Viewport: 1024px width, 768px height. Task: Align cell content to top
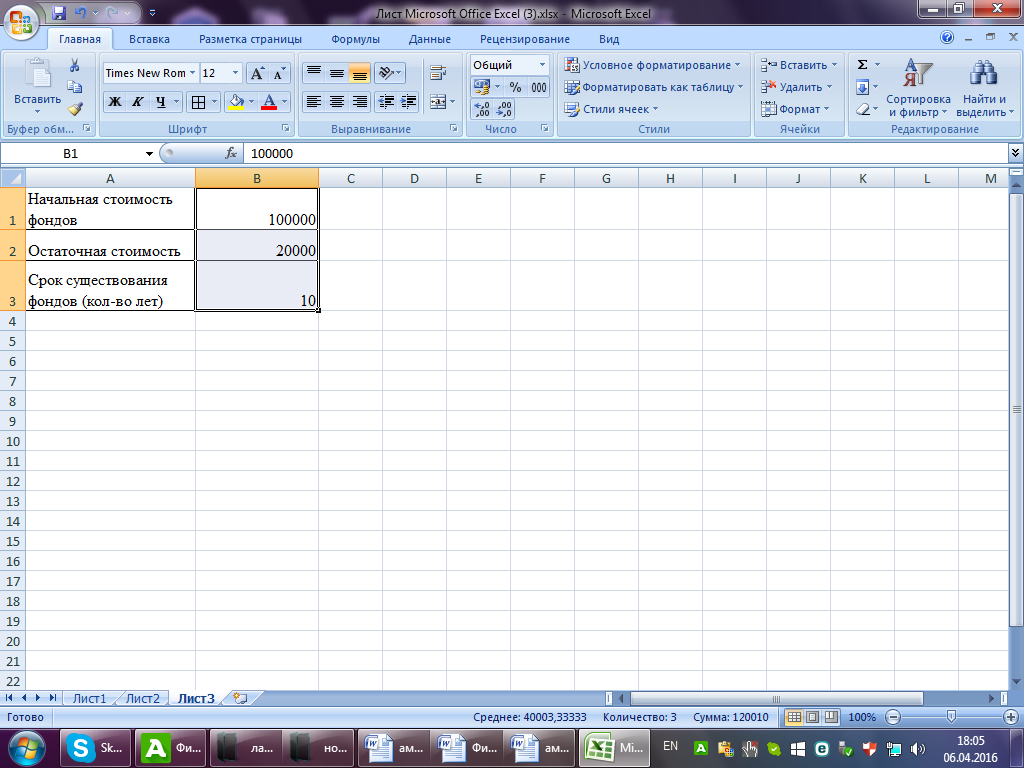click(314, 72)
